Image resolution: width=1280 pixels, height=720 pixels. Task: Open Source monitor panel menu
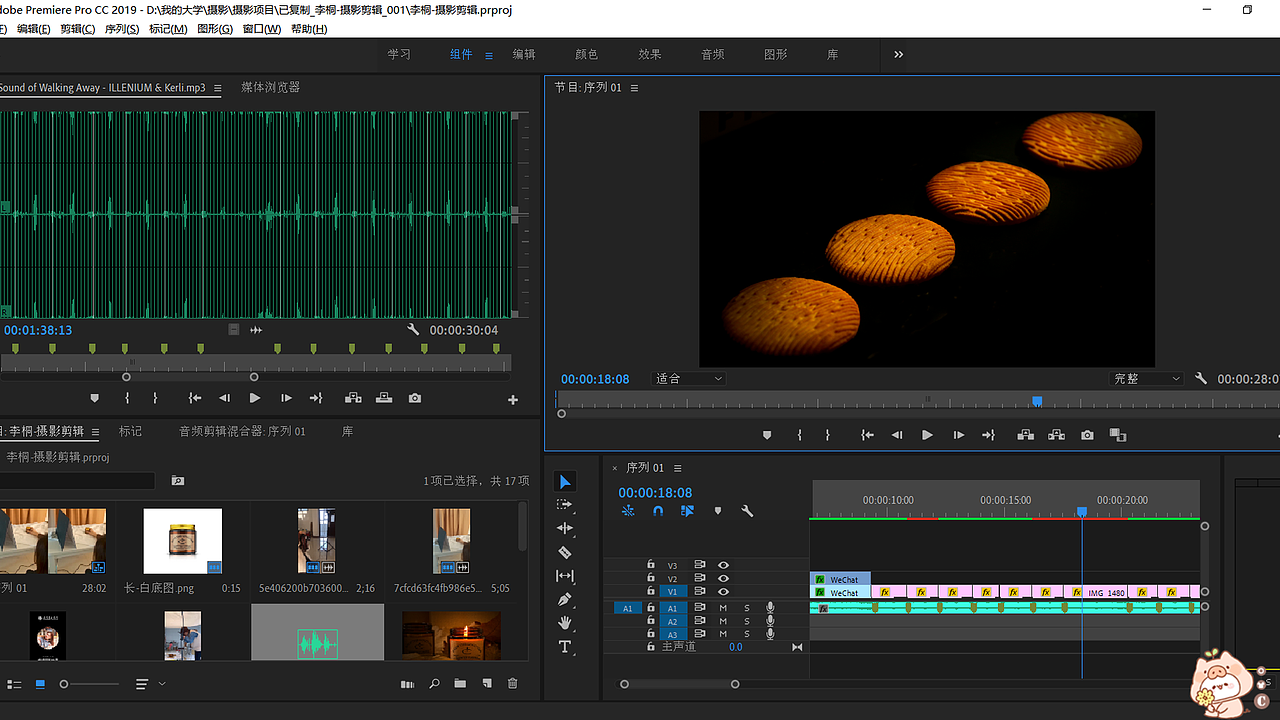point(218,88)
